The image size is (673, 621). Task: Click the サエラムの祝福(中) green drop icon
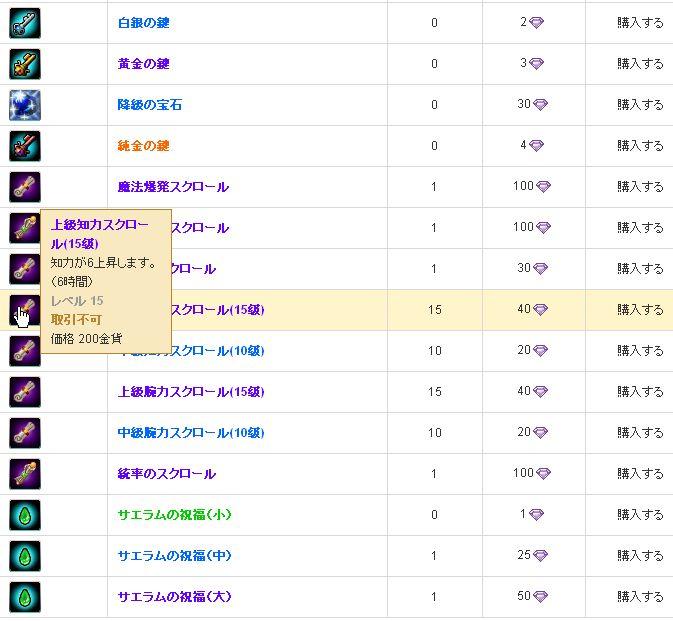[25, 556]
